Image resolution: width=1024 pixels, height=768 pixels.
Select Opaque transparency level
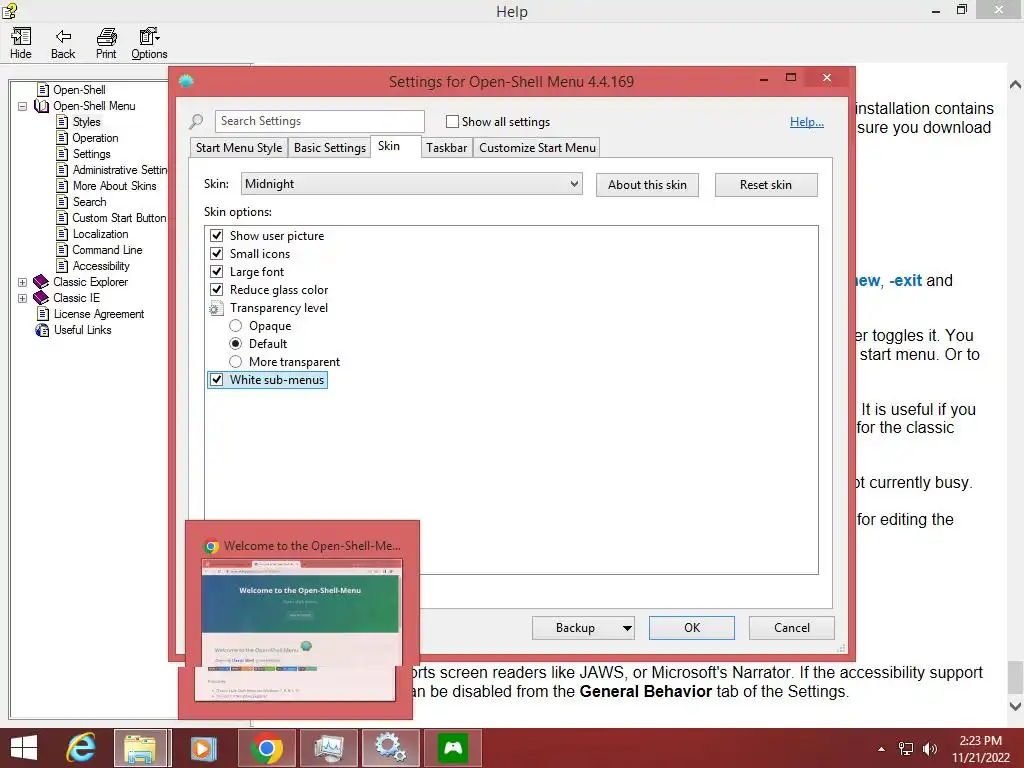(236, 326)
